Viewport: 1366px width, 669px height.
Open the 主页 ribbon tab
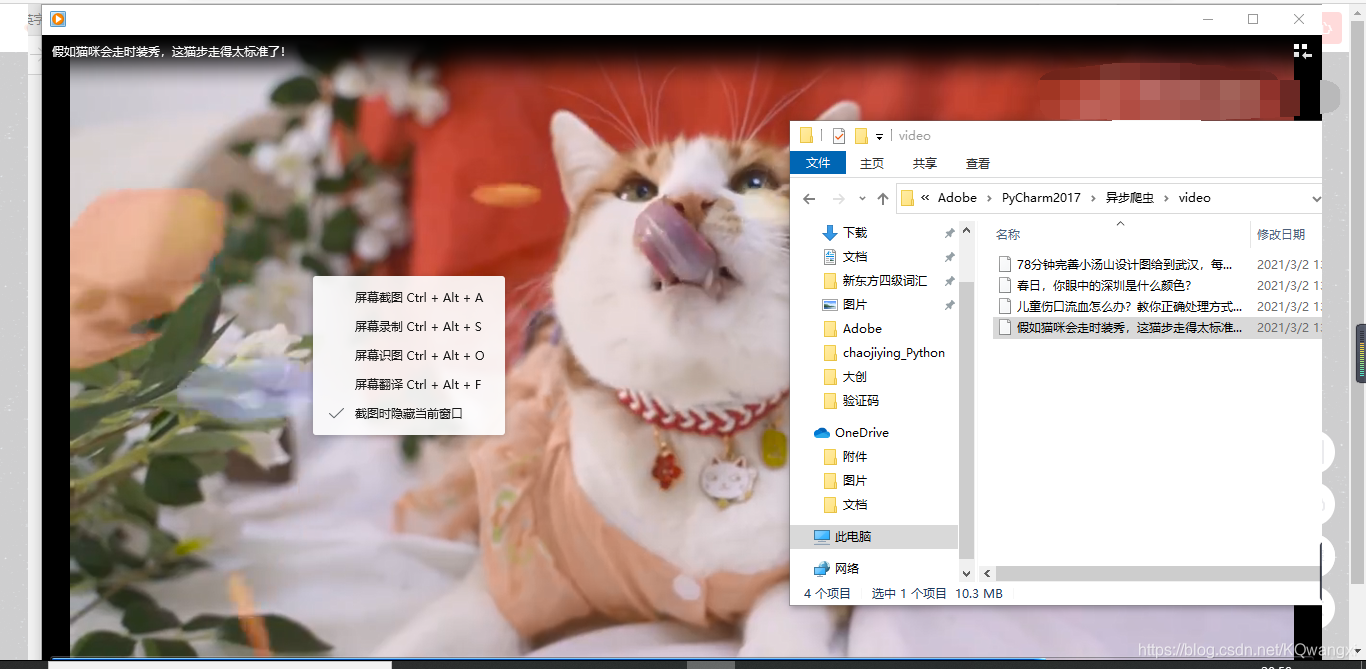point(872,163)
